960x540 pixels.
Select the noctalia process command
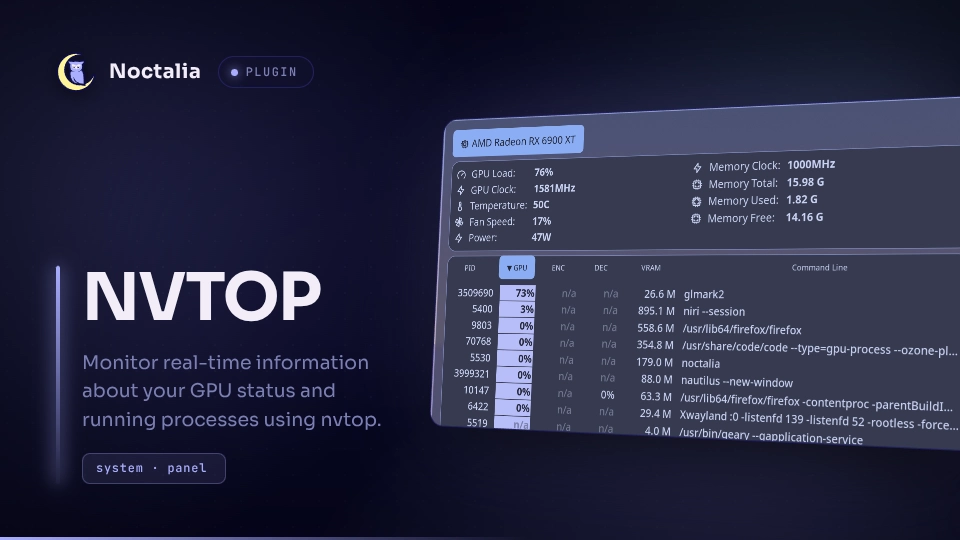tap(700, 364)
